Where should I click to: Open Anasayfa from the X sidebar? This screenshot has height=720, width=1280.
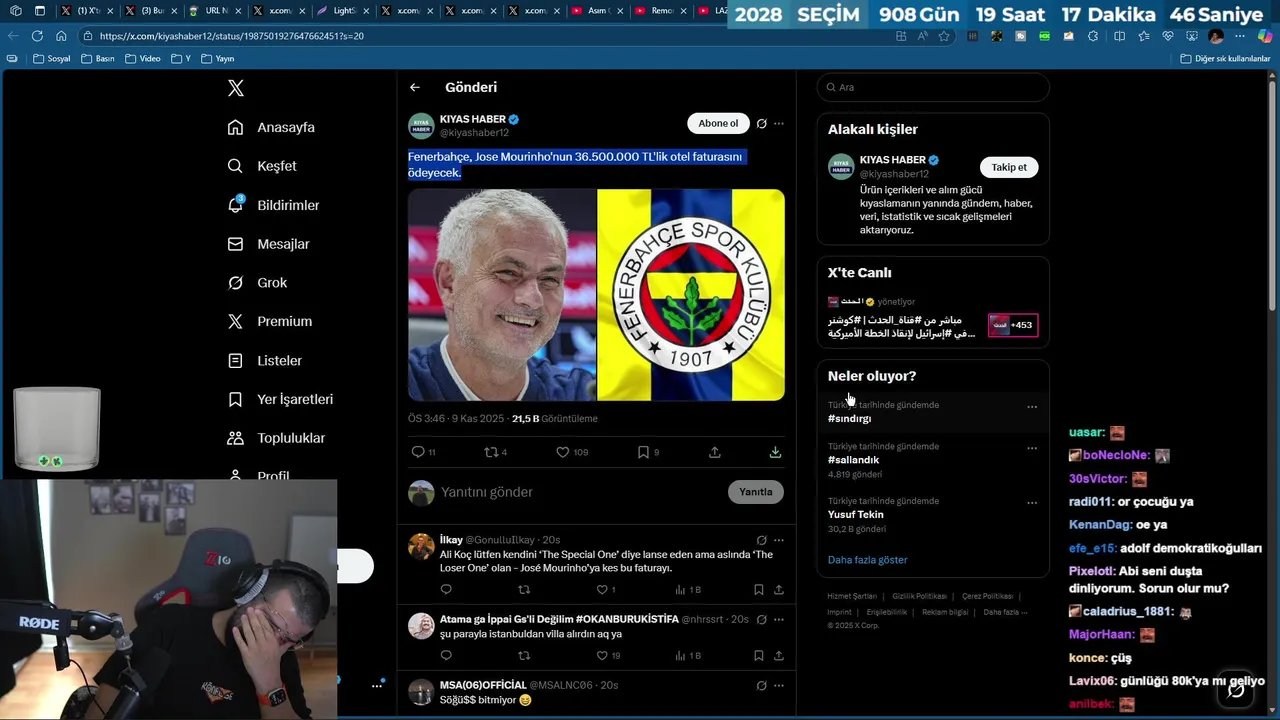tap(271, 127)
